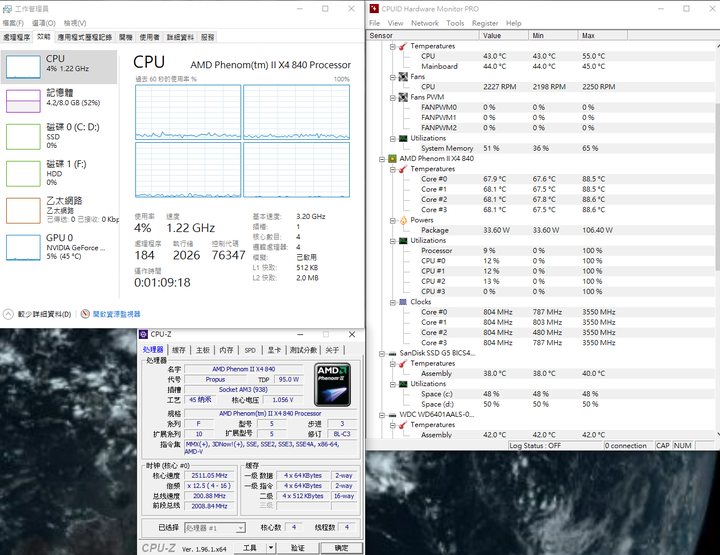Switch to the 詳細資料 tab in Task Manager
Image resolution: width=720 pixels, height=555 pixels.
coord(180,37)
